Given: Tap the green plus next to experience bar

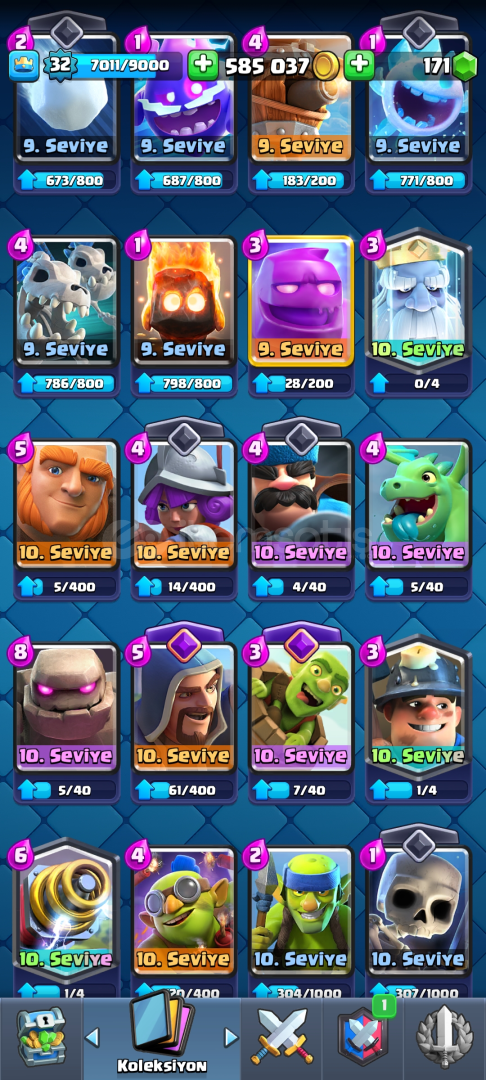Looking at the screenshot, I should [203, 65].
